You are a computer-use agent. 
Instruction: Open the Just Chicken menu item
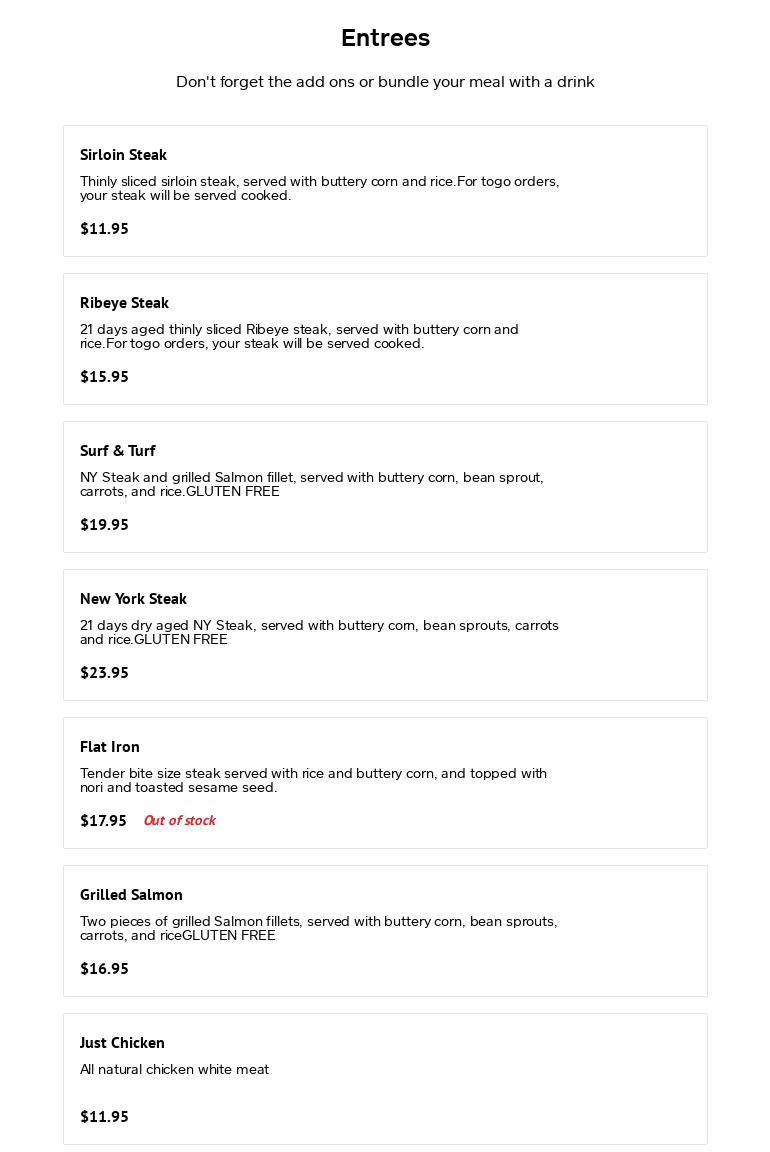click(x=122, y=1043)
